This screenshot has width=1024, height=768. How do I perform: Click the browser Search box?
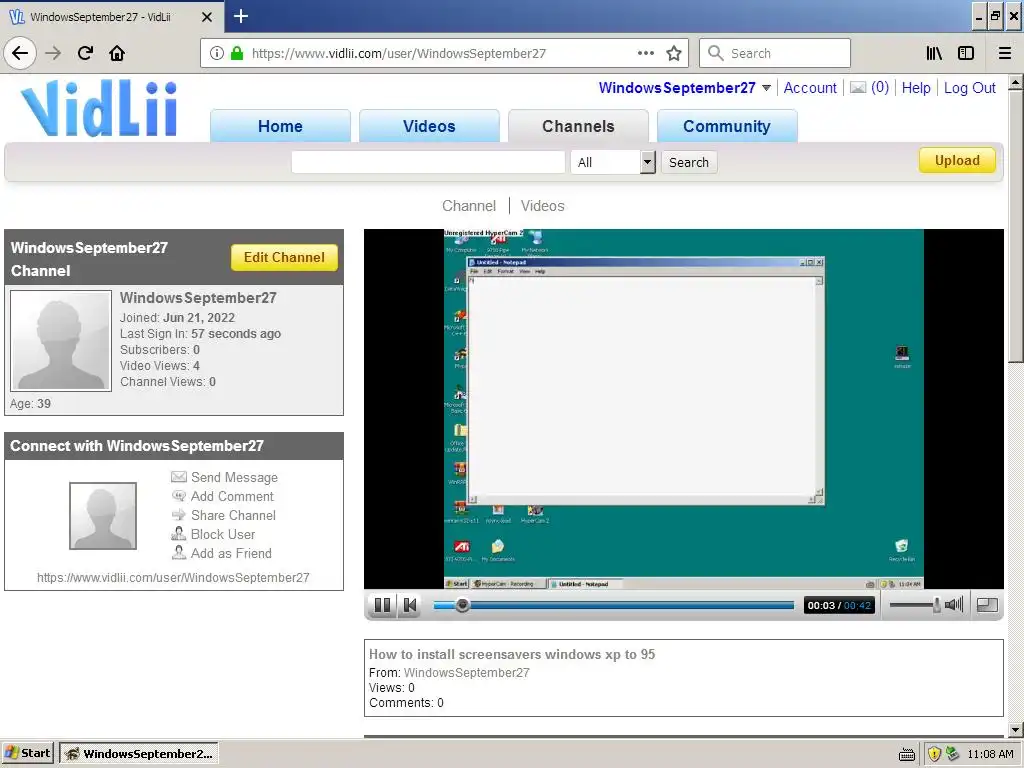point(775,53)
